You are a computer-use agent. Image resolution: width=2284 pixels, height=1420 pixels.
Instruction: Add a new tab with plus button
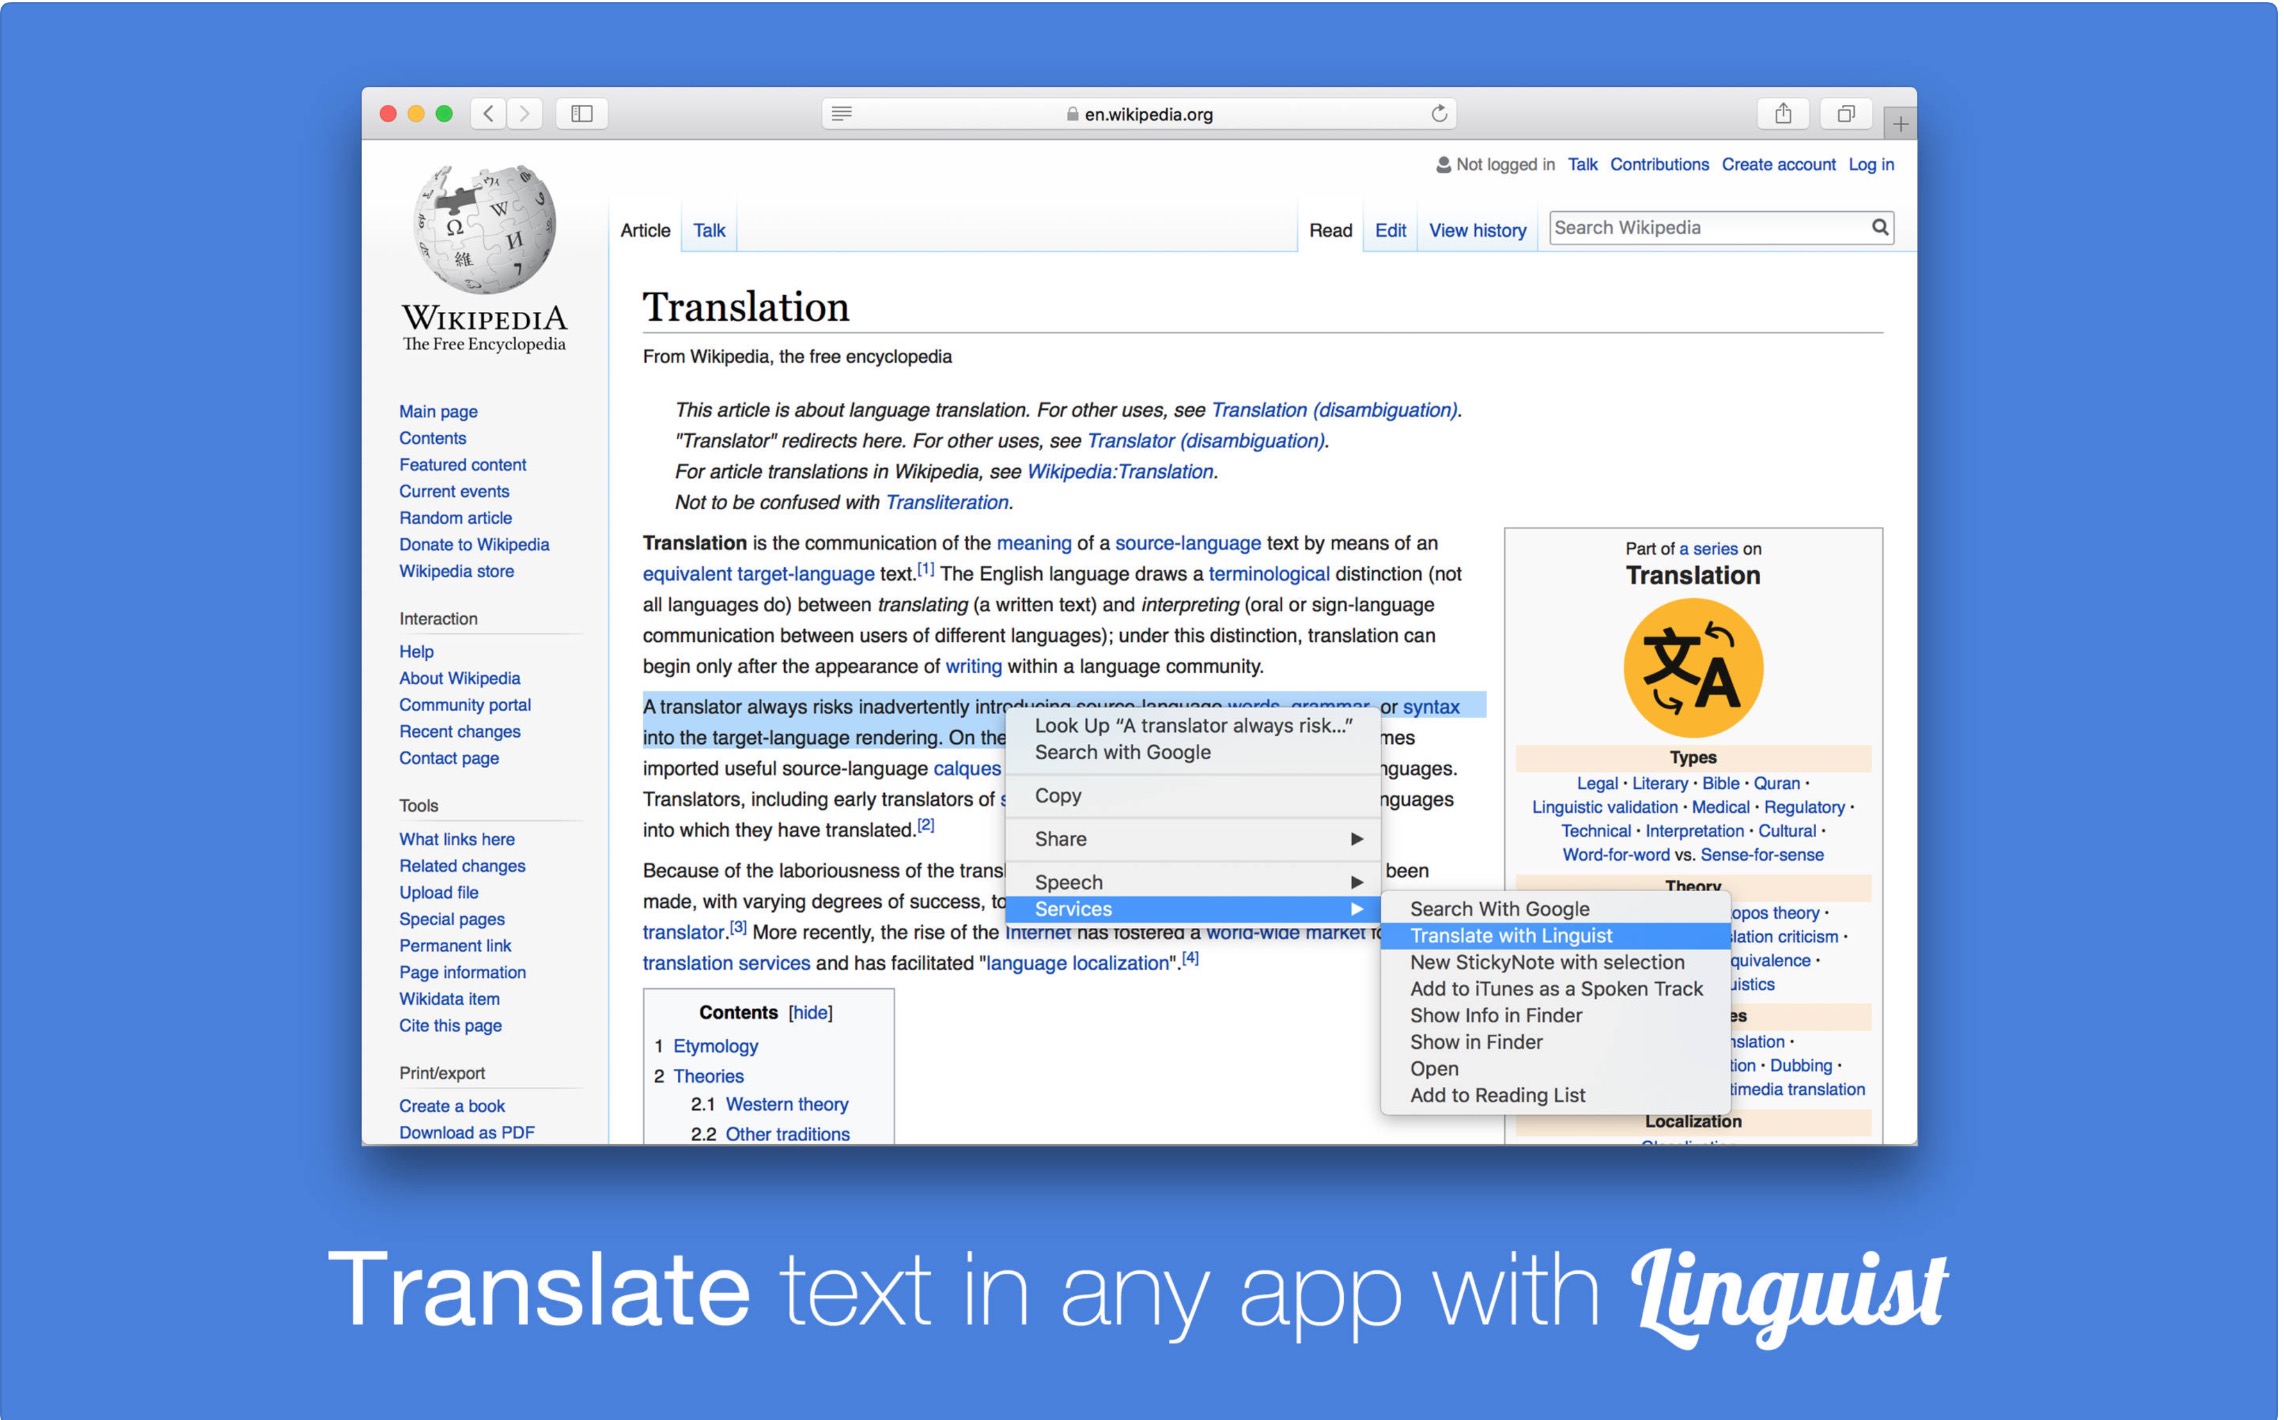[1899, 123]
